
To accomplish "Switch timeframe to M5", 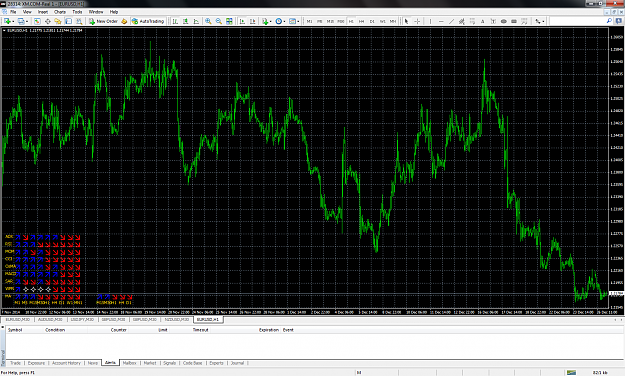I will (320, 21).
